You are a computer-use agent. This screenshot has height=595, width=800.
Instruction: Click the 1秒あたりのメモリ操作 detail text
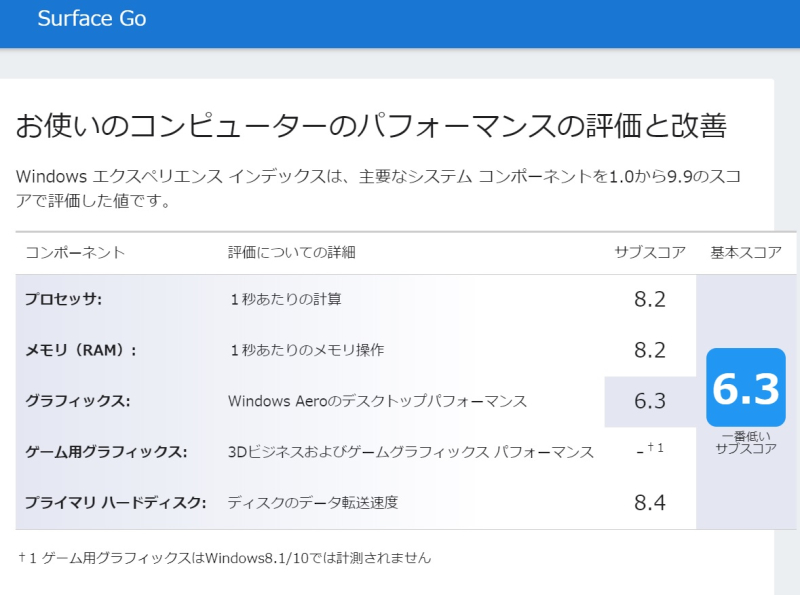click(307, 350)
